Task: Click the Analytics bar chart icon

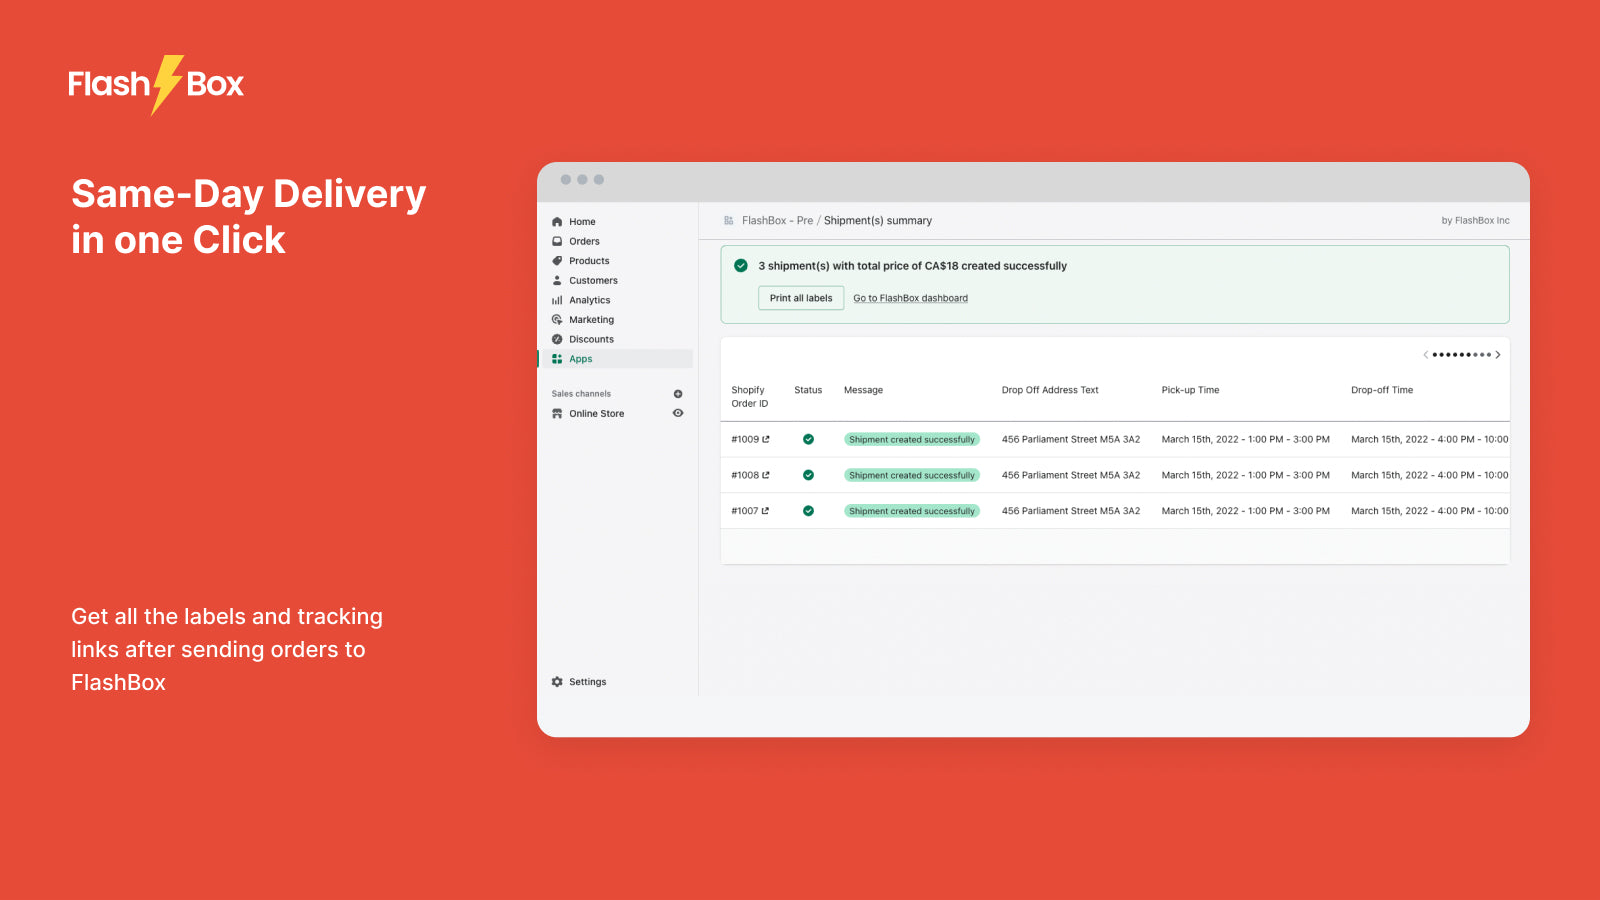Action: 557,300
